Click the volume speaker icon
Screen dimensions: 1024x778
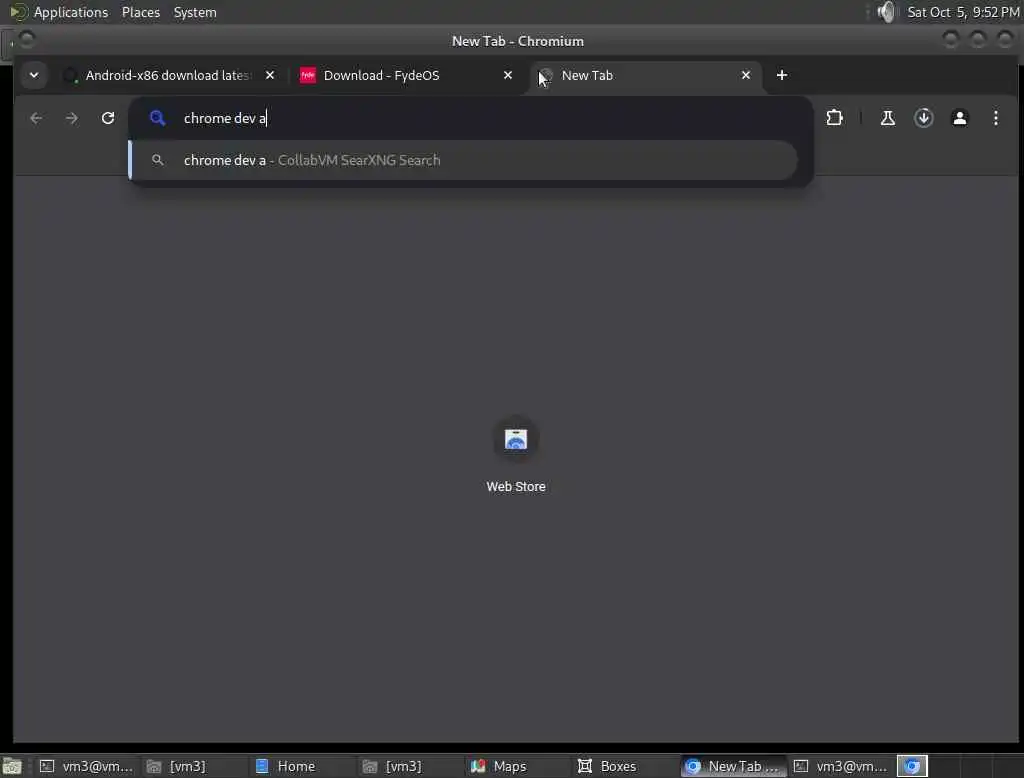(x=886, y=12)
